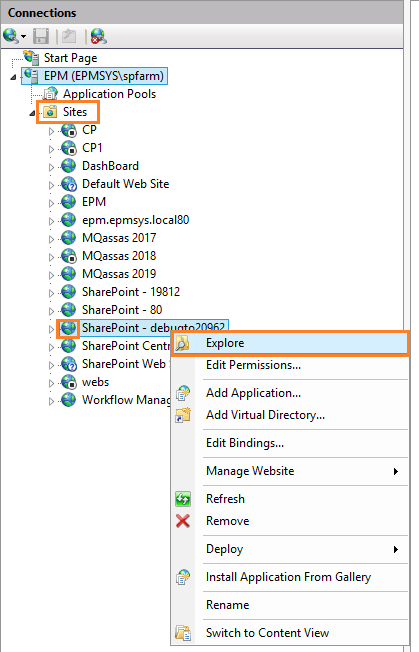Select Install Application From Gallery

tap(291, 577)
